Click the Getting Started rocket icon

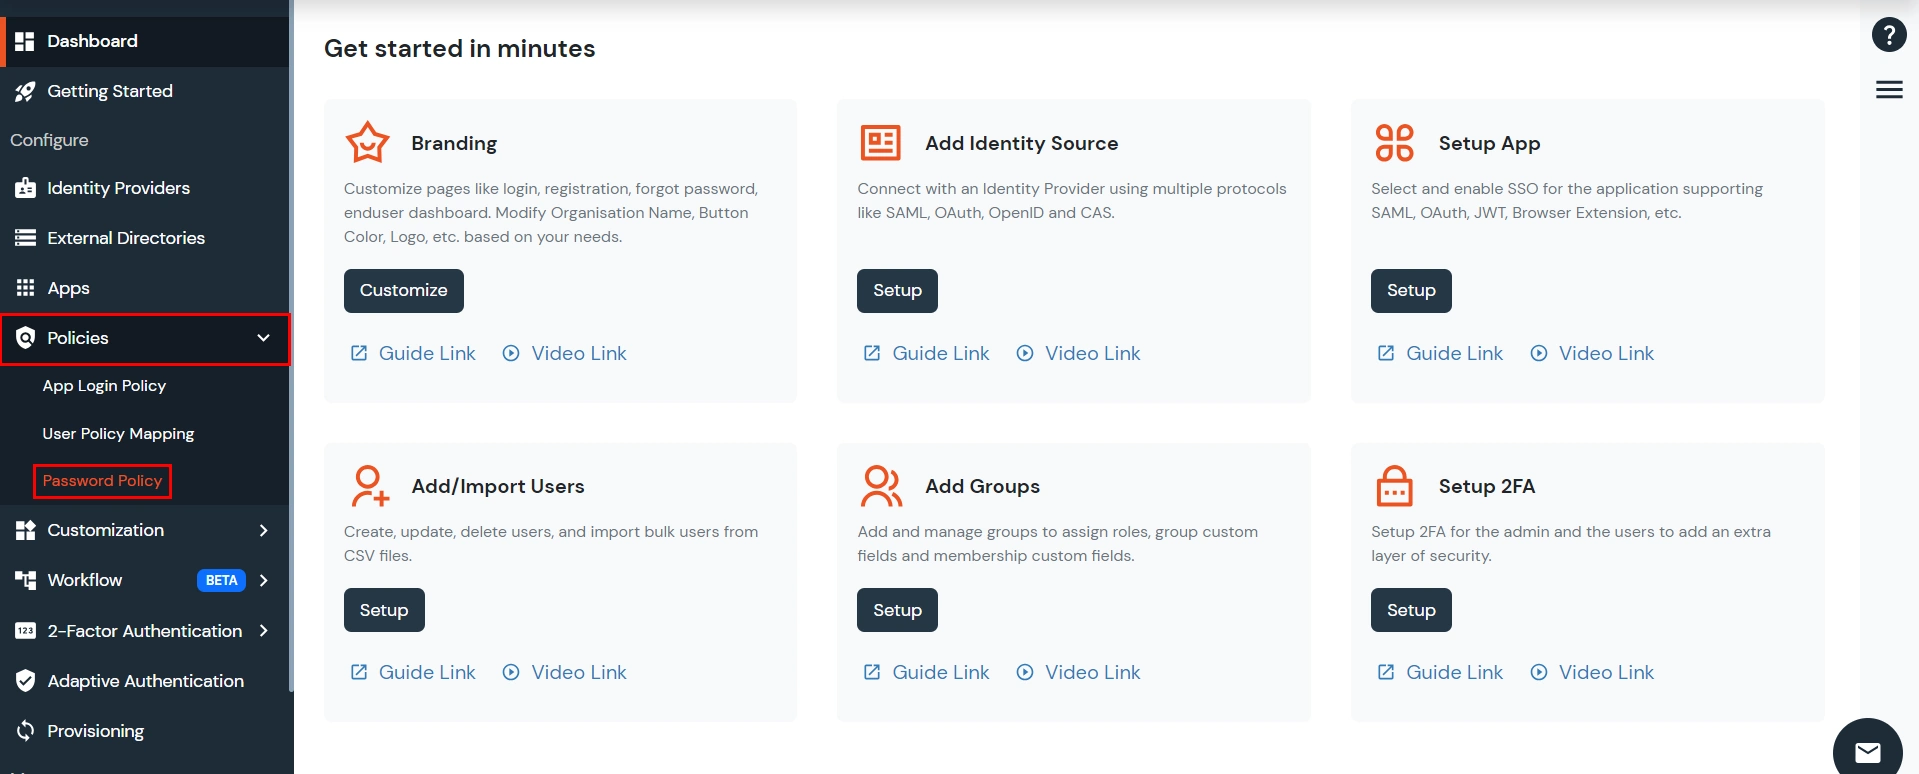click(x=25, y=91)
